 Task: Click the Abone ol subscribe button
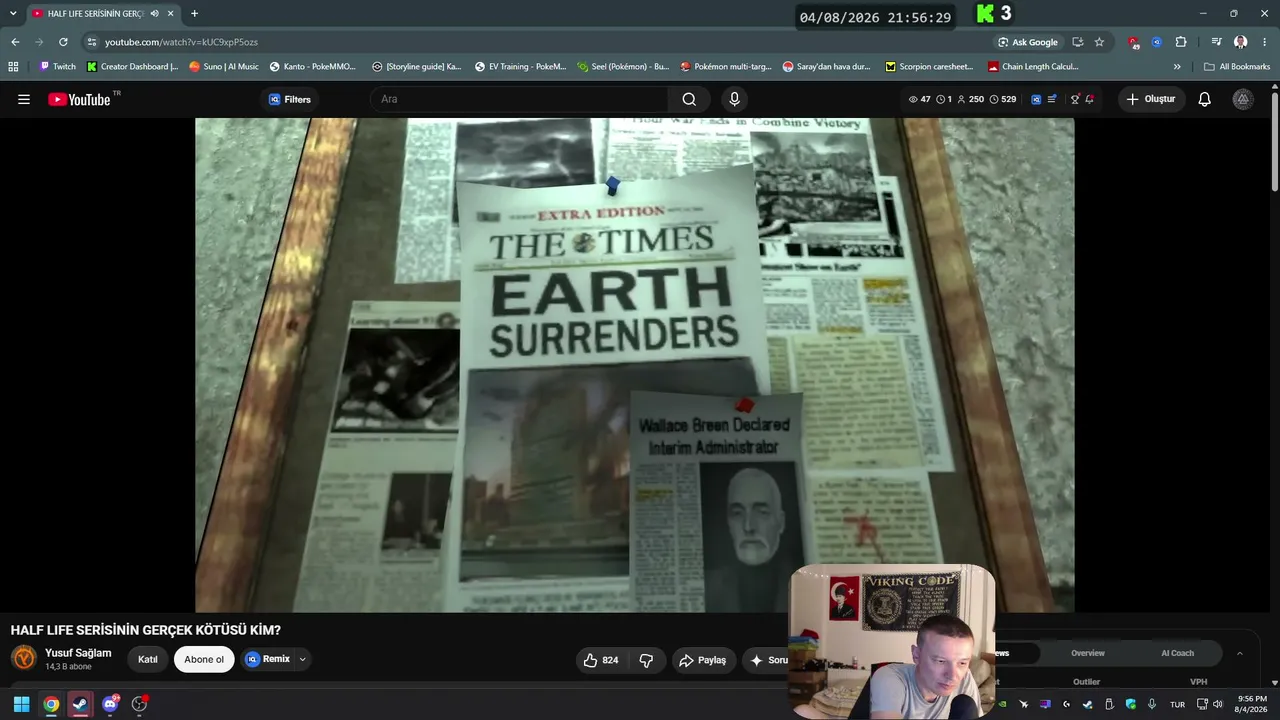(x=204, y=660)
